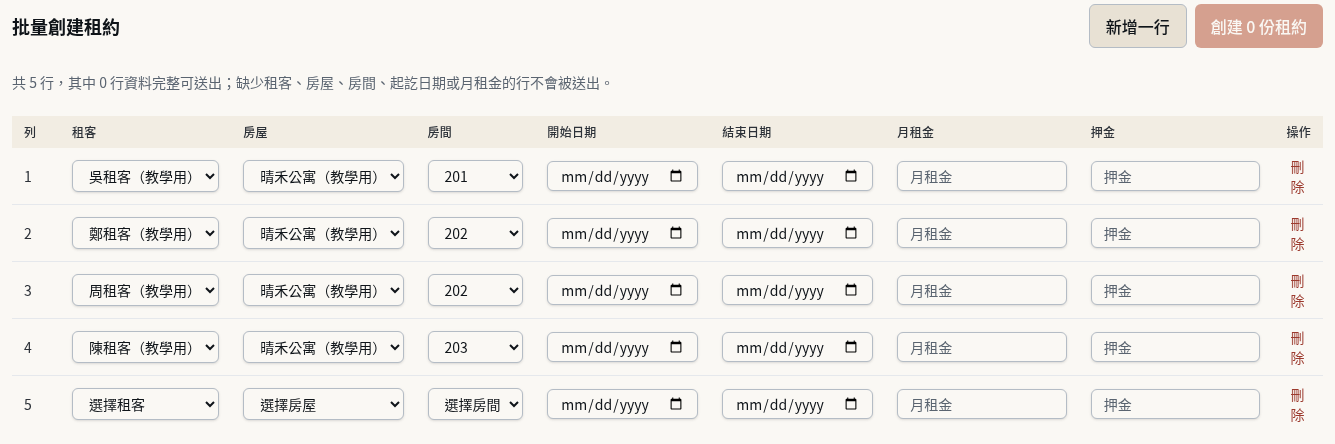
Task: Open room dropdown showing 203
Action: (x=475, y=347)
